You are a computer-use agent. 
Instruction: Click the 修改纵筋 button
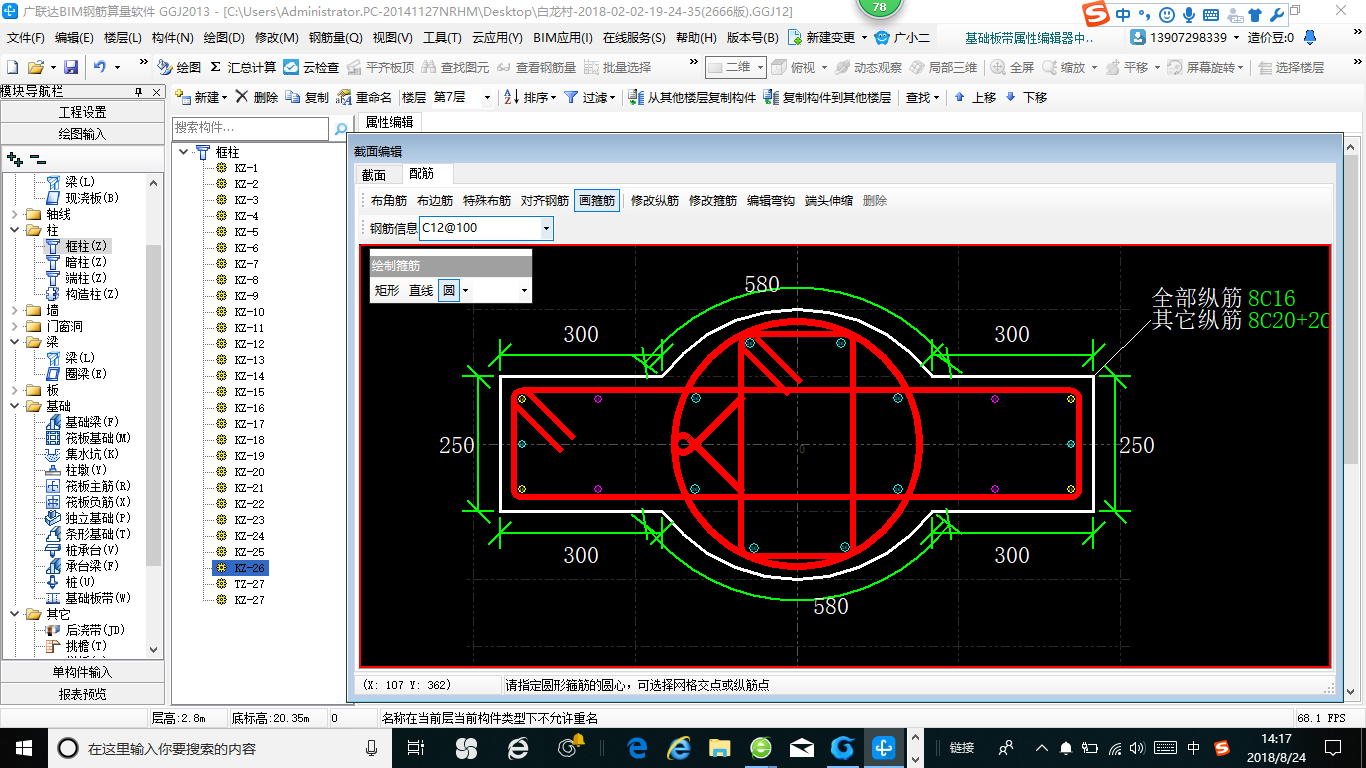tap(655, 200)
